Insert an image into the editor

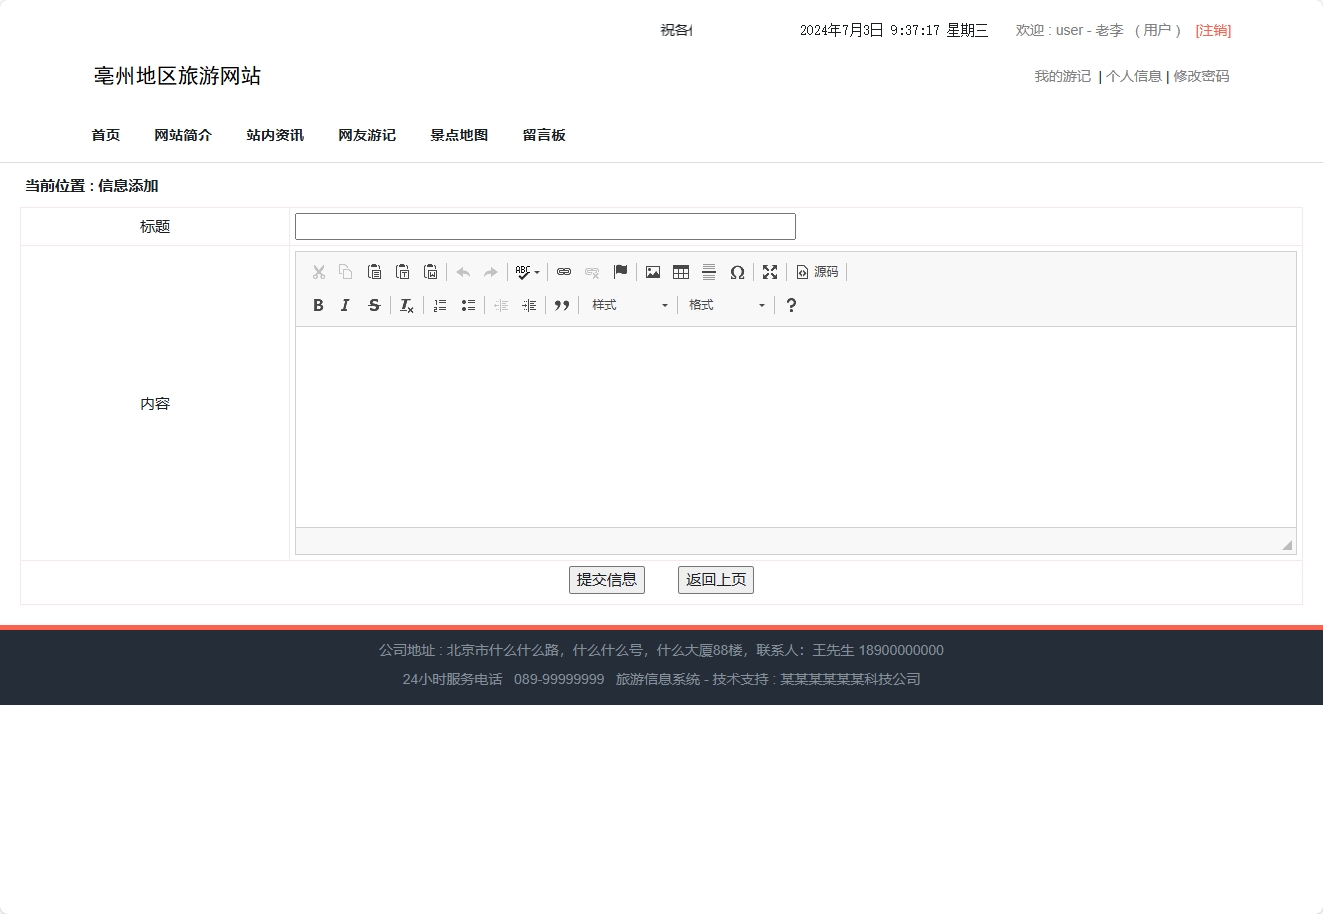coord(652,271)
